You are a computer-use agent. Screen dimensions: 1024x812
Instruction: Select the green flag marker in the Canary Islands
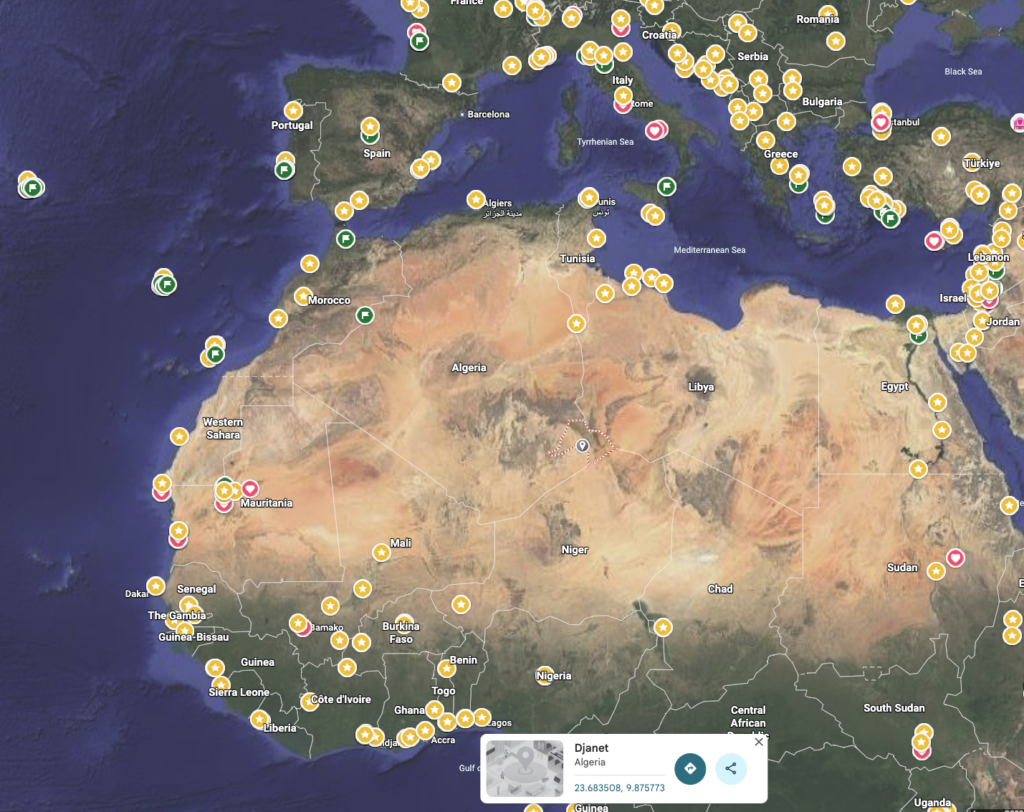[x=215, y=354]
